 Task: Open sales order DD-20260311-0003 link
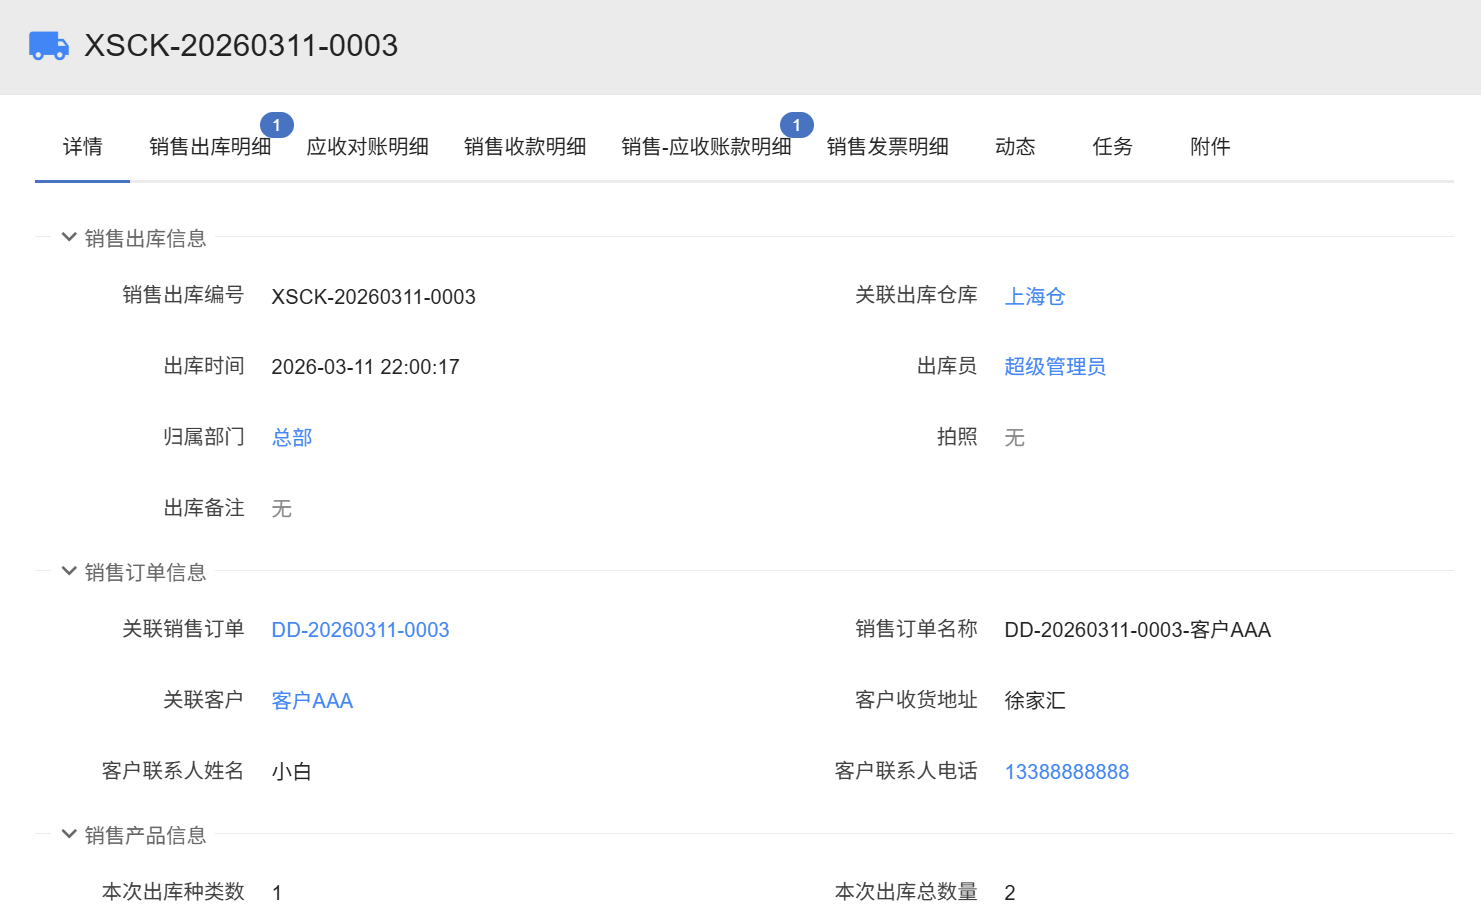coord(360,630)
